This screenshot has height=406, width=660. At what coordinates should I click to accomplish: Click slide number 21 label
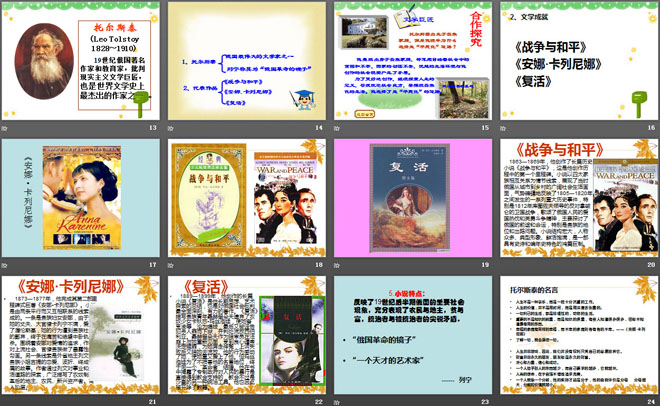[x=152, y=402]
